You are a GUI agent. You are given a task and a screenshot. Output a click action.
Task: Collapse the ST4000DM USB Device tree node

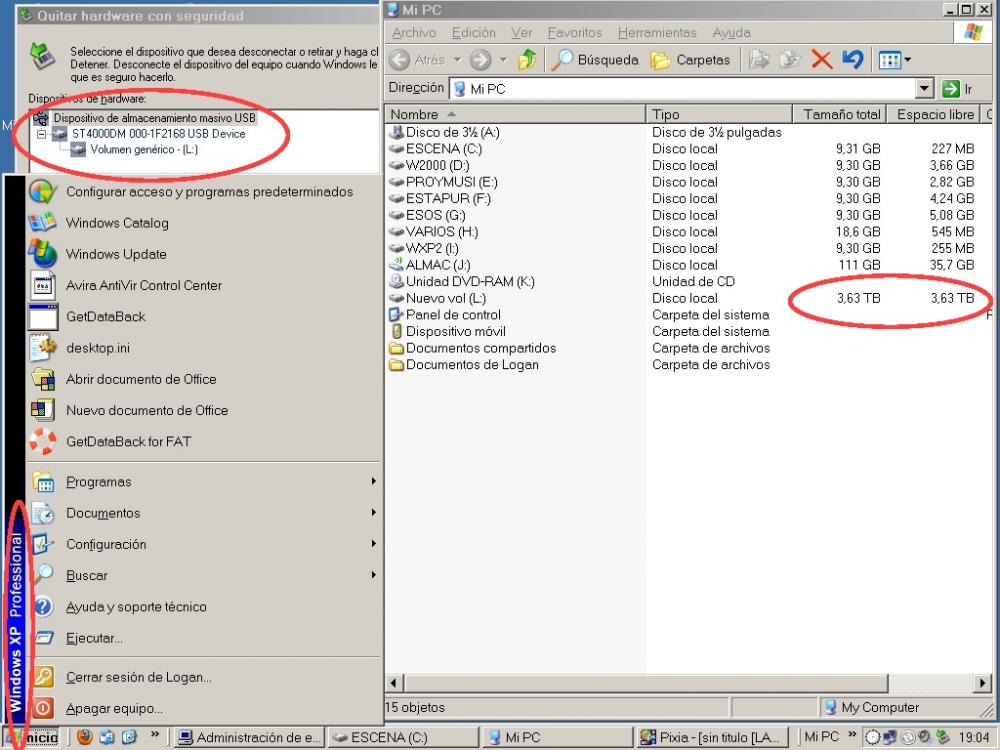coord(41,134)
